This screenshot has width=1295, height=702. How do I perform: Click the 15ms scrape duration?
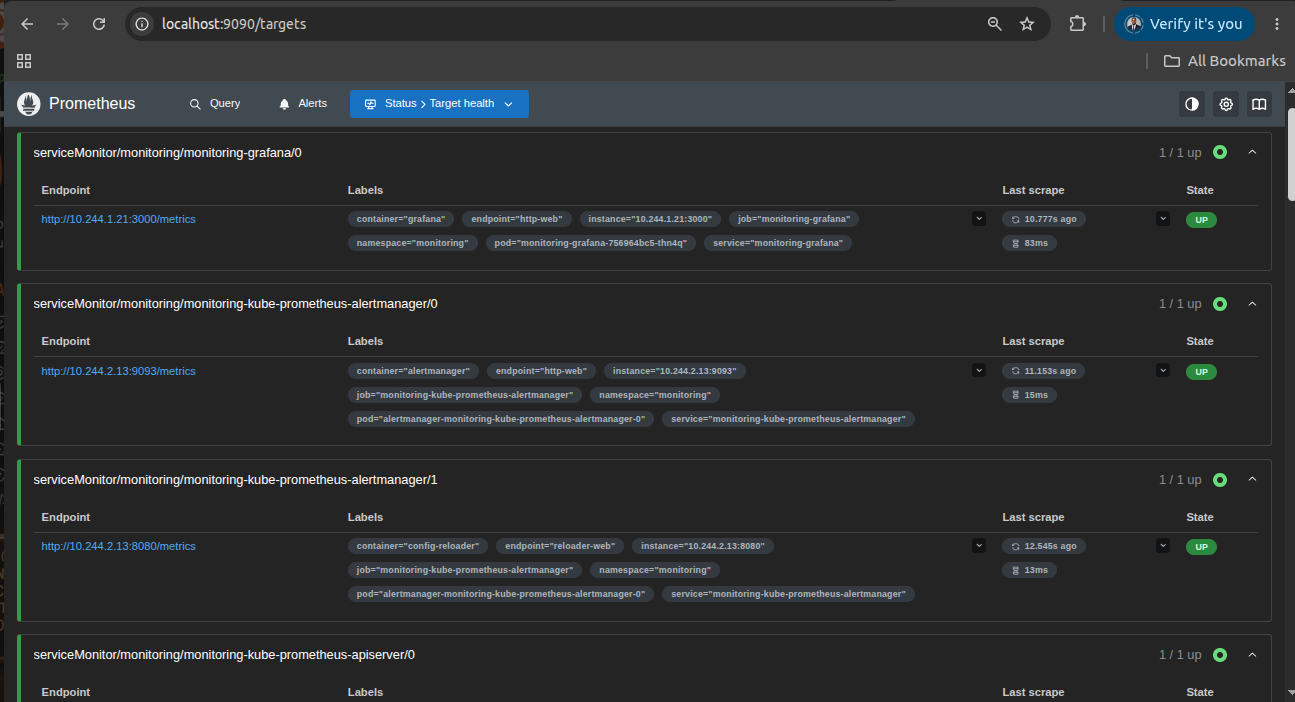[x=1029, y=395]
